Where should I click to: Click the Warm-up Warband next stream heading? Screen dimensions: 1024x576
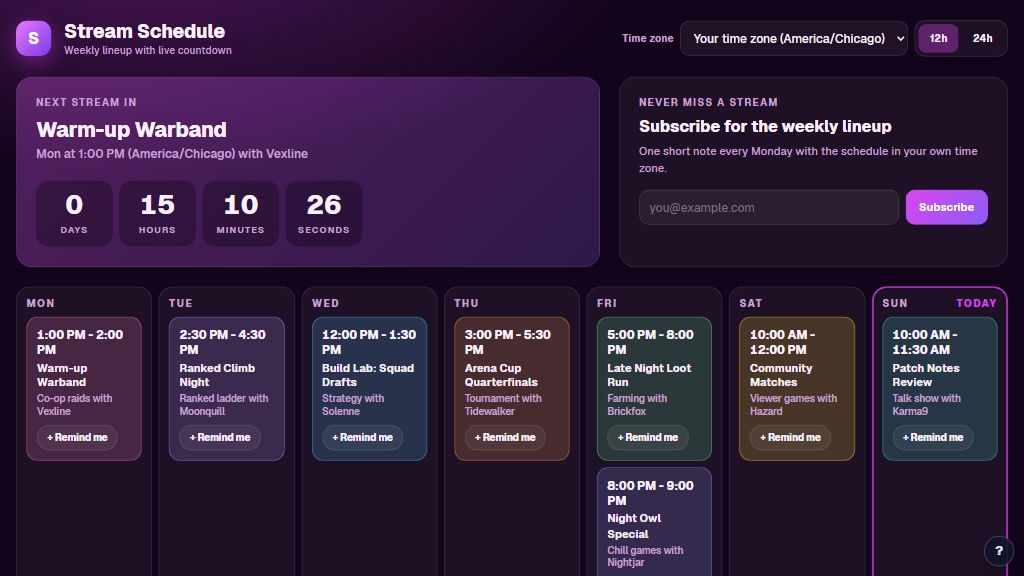[x=131, y=129]
